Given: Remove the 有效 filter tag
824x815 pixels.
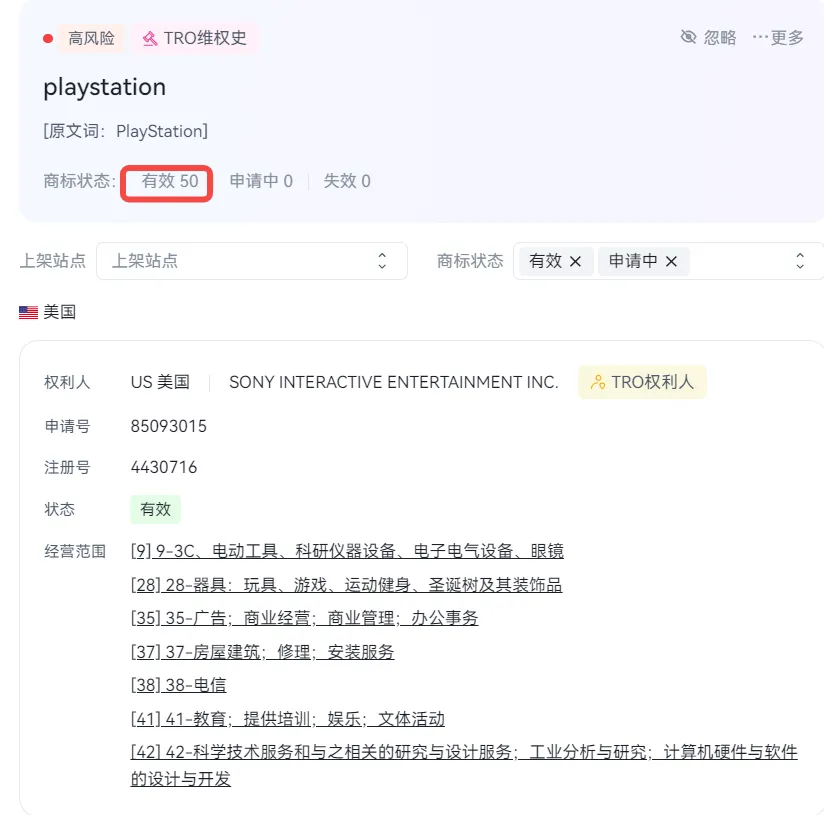Looking at the screenshot, I should (x=575, y=261).
